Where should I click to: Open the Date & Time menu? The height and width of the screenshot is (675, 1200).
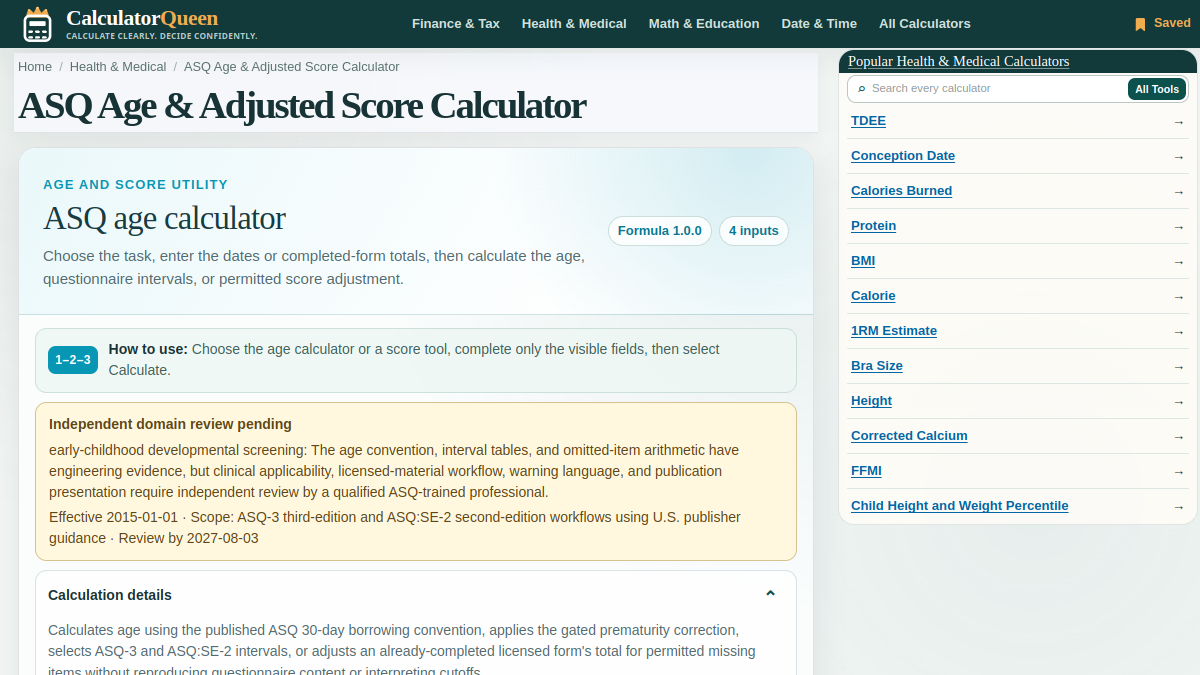819,24
